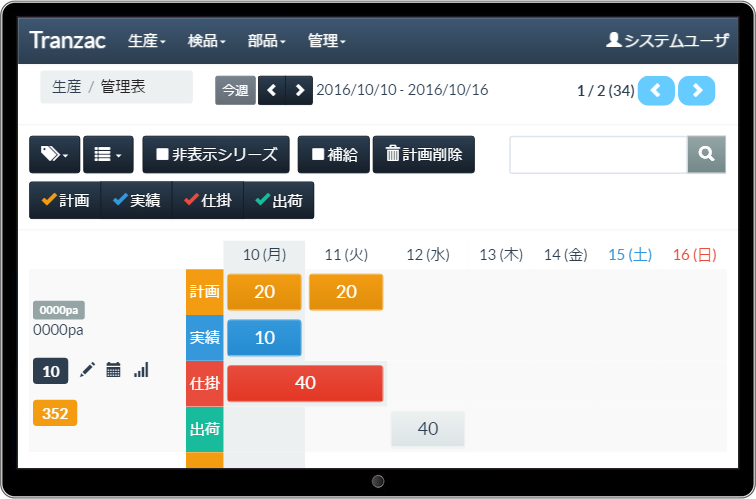This screenshot has width=756, height=499.
Task: Open the システムユーザ account
Action: point(667,40)
